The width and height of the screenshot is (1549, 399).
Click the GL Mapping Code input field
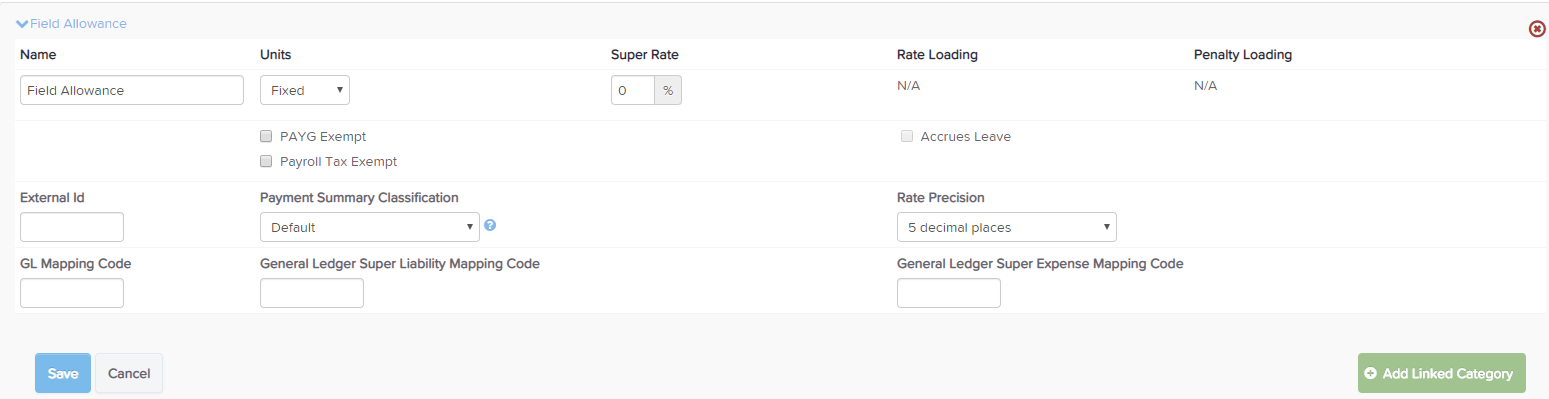pyautogui.click(x=72, y=293)
